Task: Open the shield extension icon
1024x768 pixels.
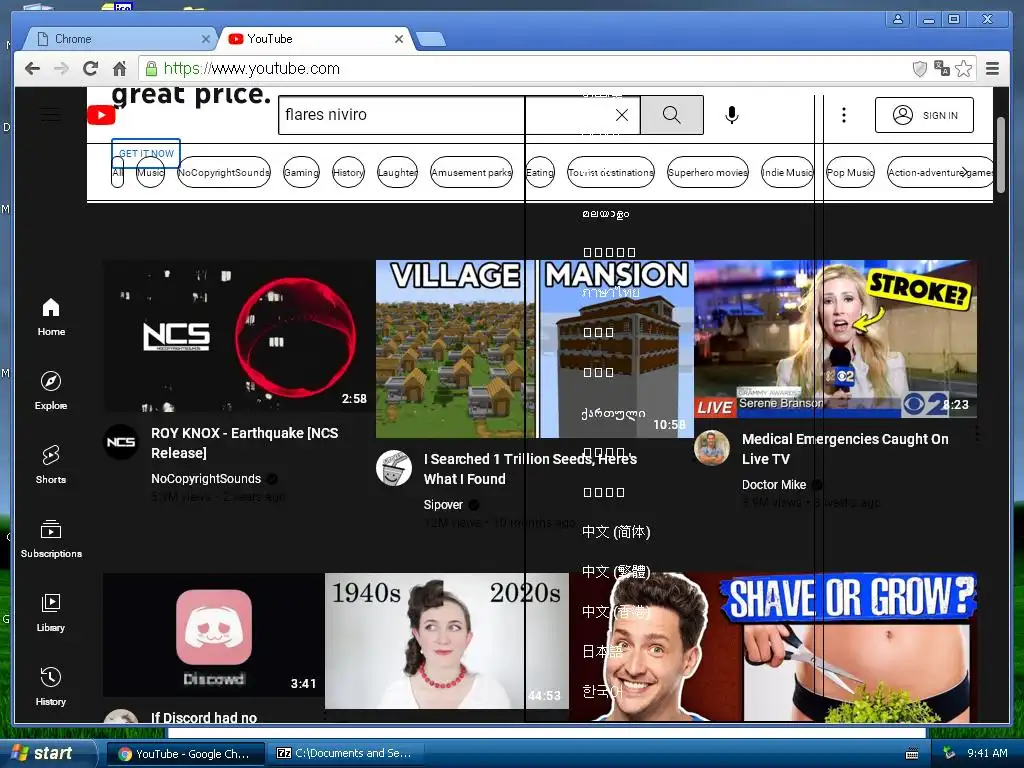Action: coord(920,69)
